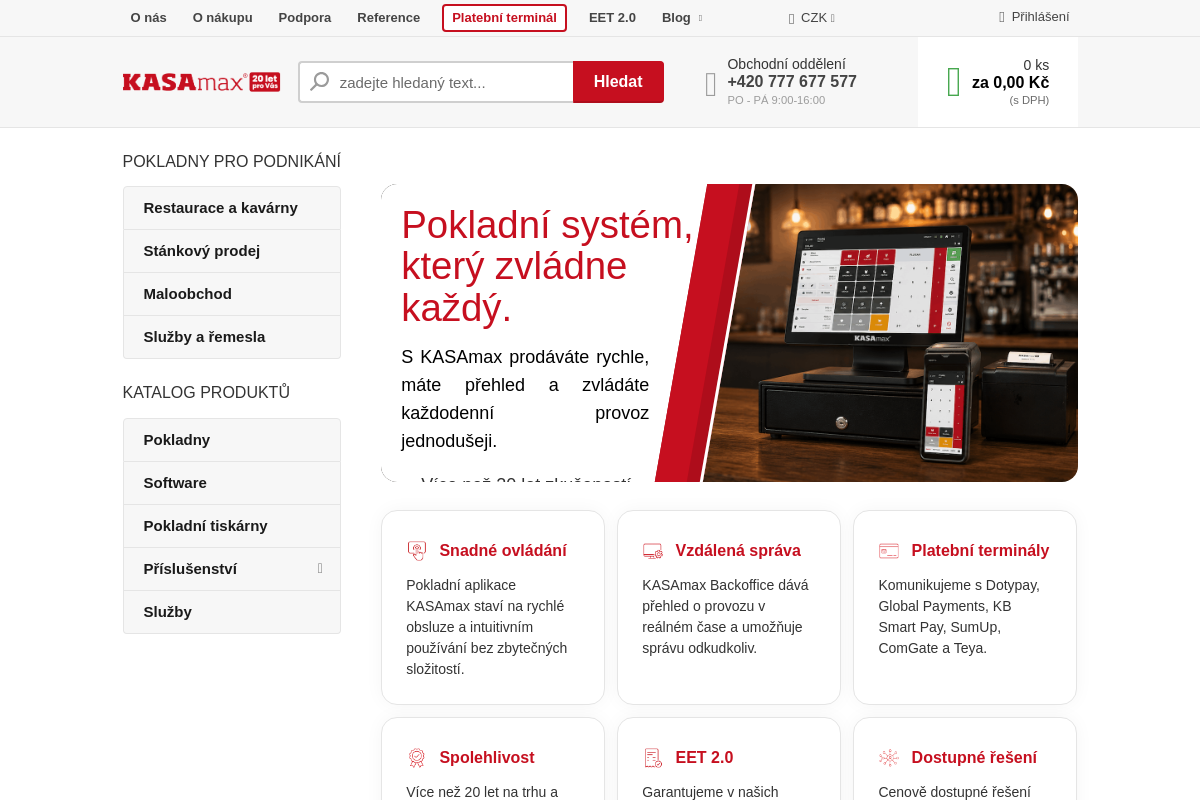The height and width of the screenshot is (800, 1200).
Task: Open Software in product catalog
Action: [x=232, y=483]
